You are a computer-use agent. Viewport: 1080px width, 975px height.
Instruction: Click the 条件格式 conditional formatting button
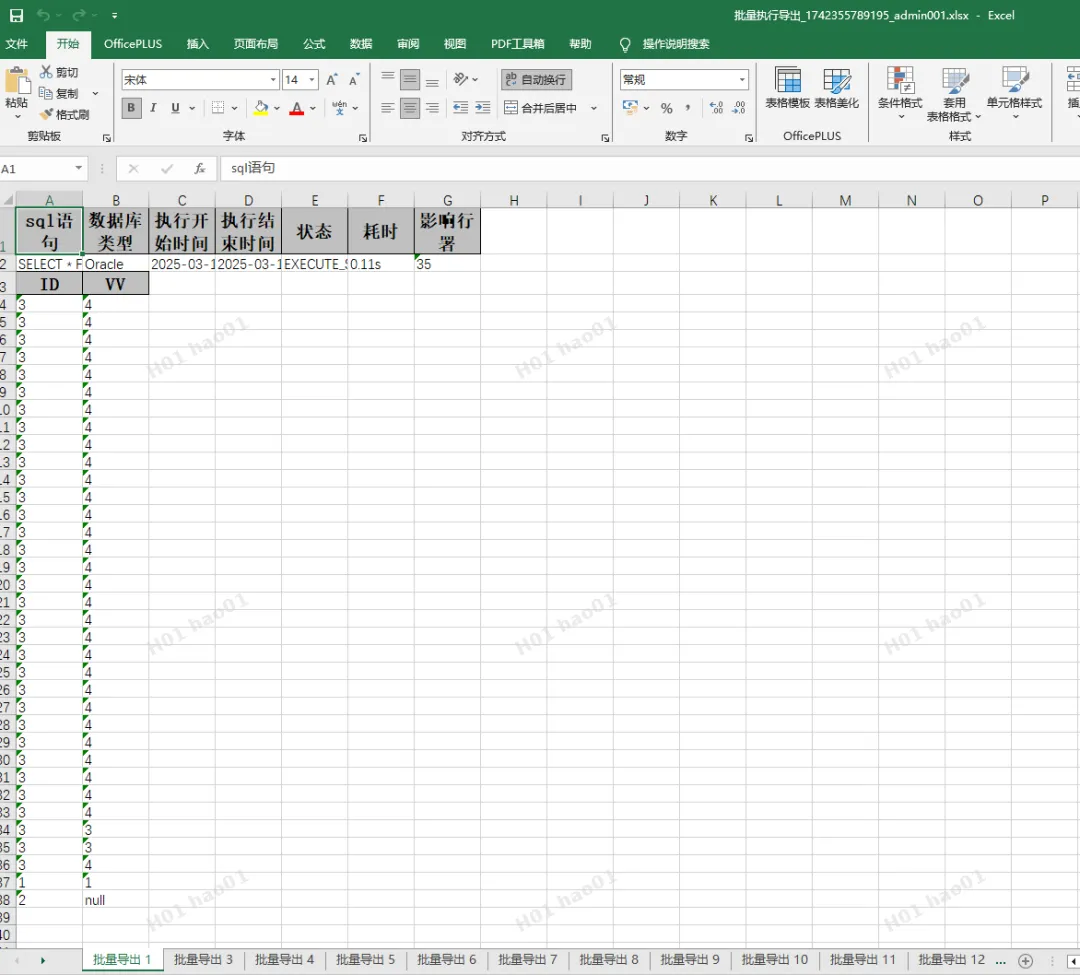pos(900,88)
